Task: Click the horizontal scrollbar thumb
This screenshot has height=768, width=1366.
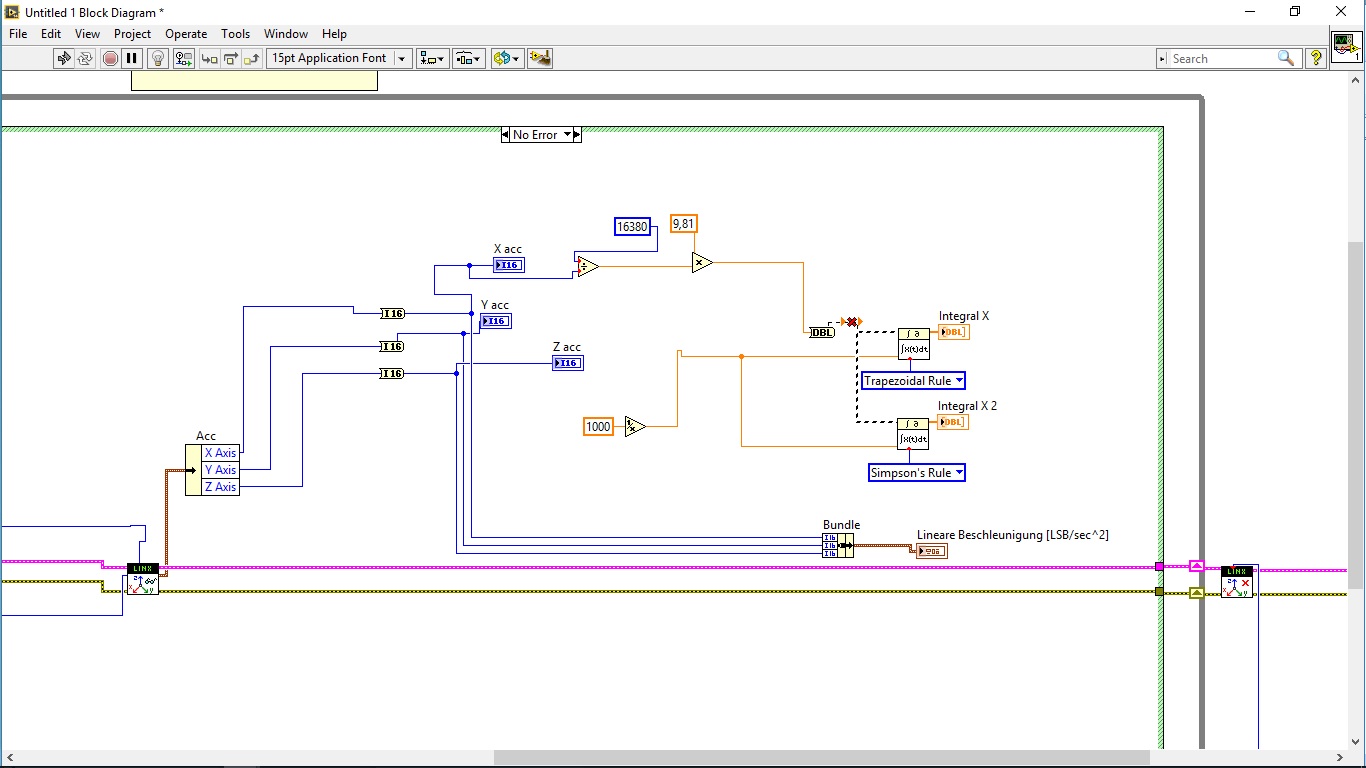Action: (820, 757)
